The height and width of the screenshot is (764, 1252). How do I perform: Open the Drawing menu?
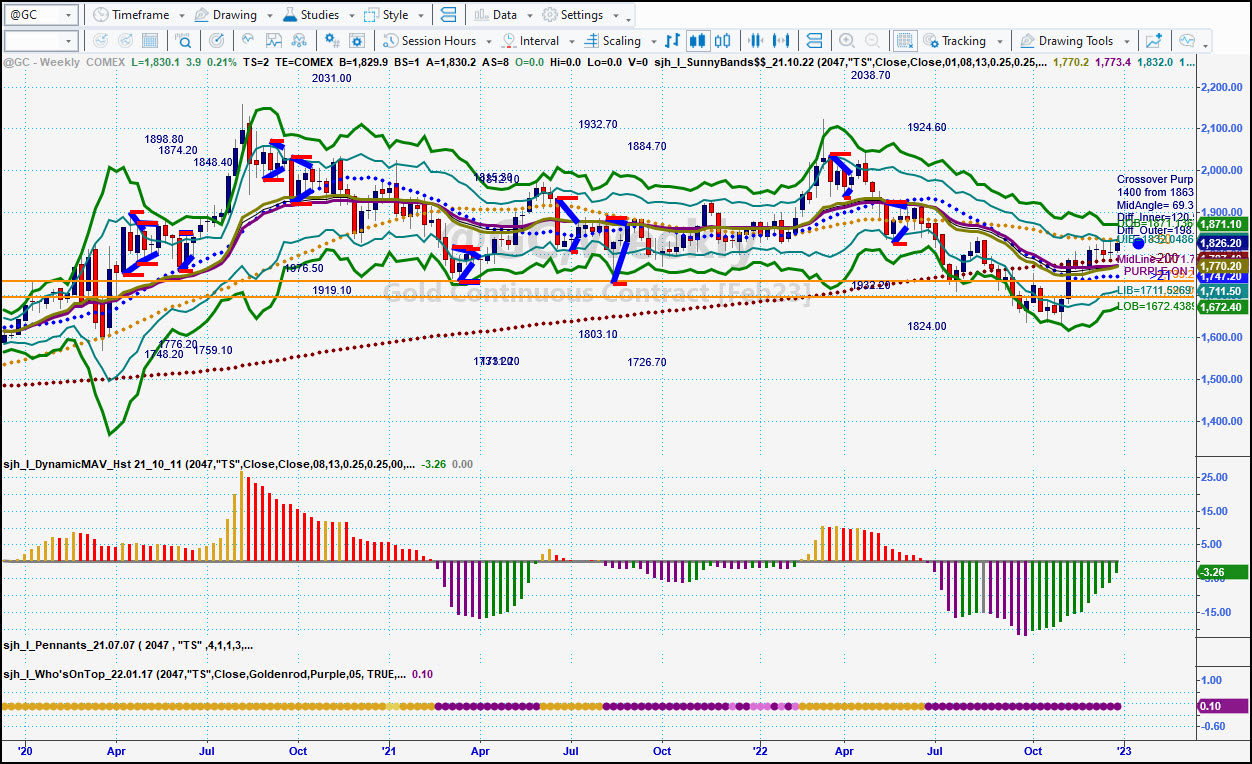point(226,15)
